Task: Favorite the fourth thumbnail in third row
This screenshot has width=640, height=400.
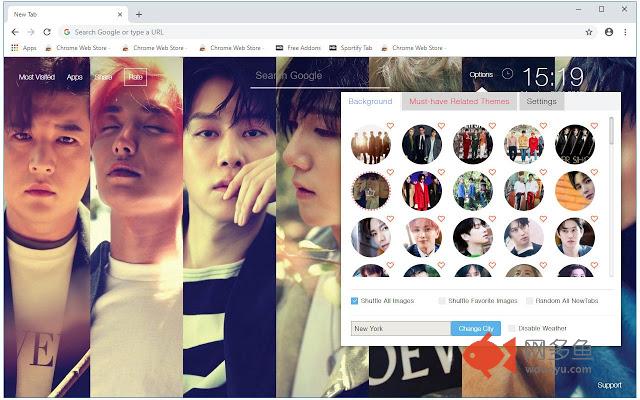Action: tap(543, 219)
